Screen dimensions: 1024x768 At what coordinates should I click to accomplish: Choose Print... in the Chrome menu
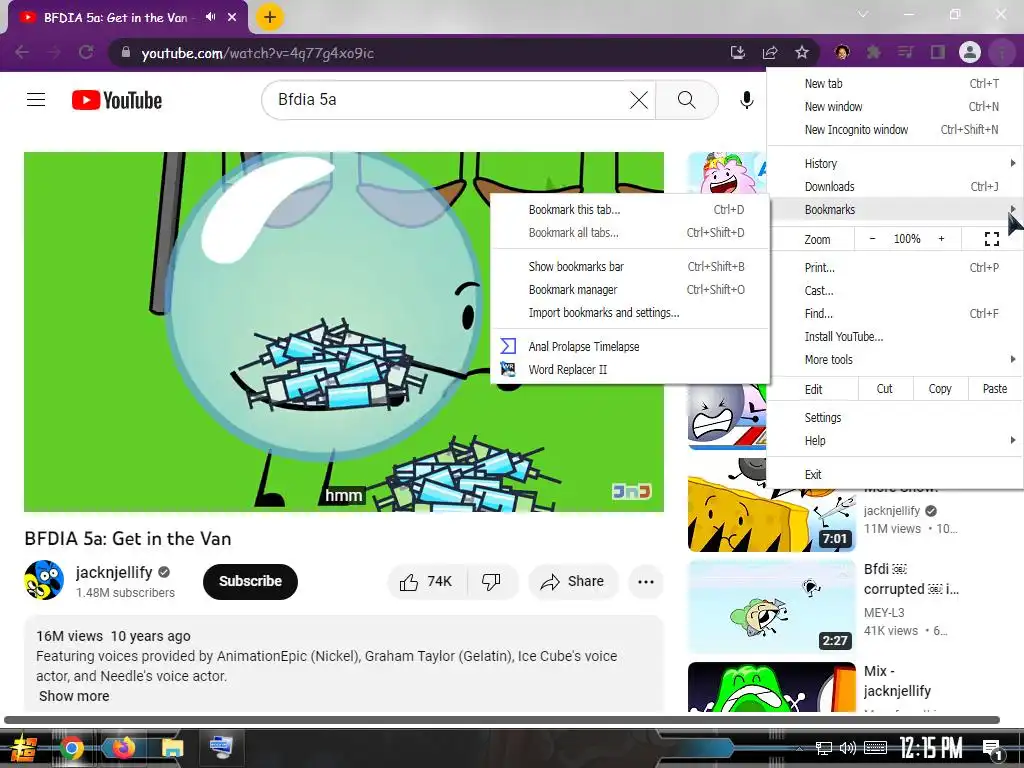[x=895, y=267]
